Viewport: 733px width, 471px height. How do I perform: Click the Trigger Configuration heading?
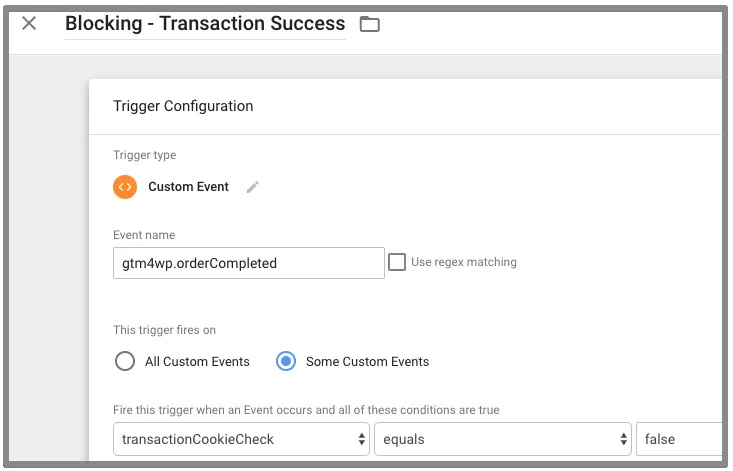[x=183, y=106]
